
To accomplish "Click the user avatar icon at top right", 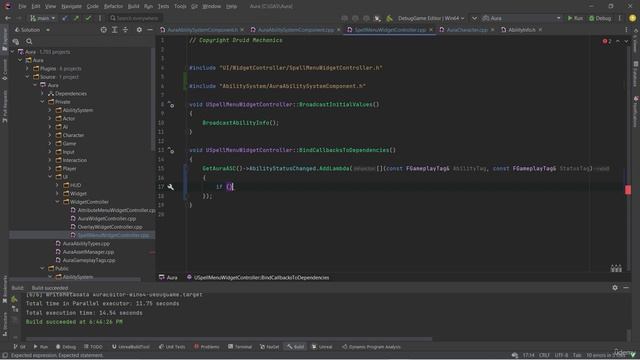I will point(632,18).
